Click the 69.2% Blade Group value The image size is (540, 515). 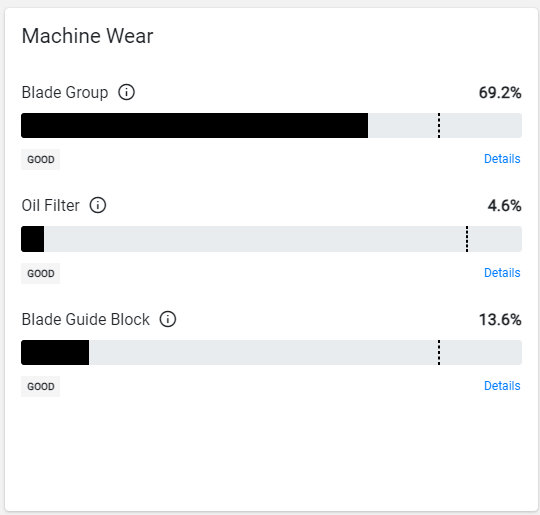pos(500,93)
